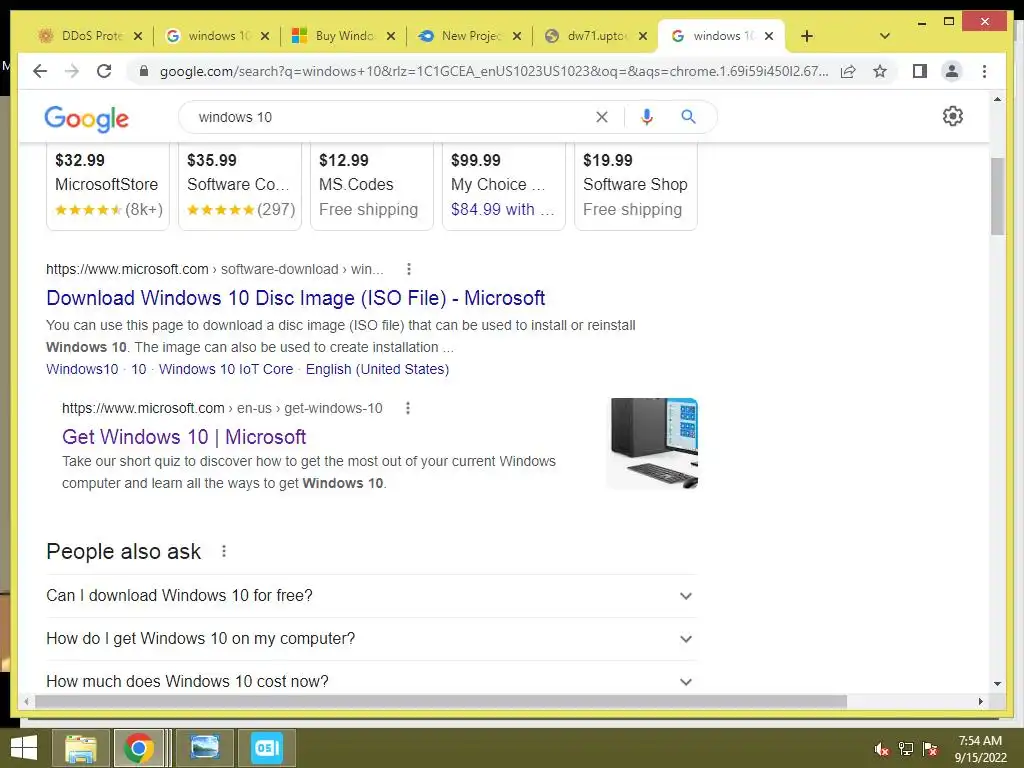Open the Windows Start button

[x=24, y=748]
